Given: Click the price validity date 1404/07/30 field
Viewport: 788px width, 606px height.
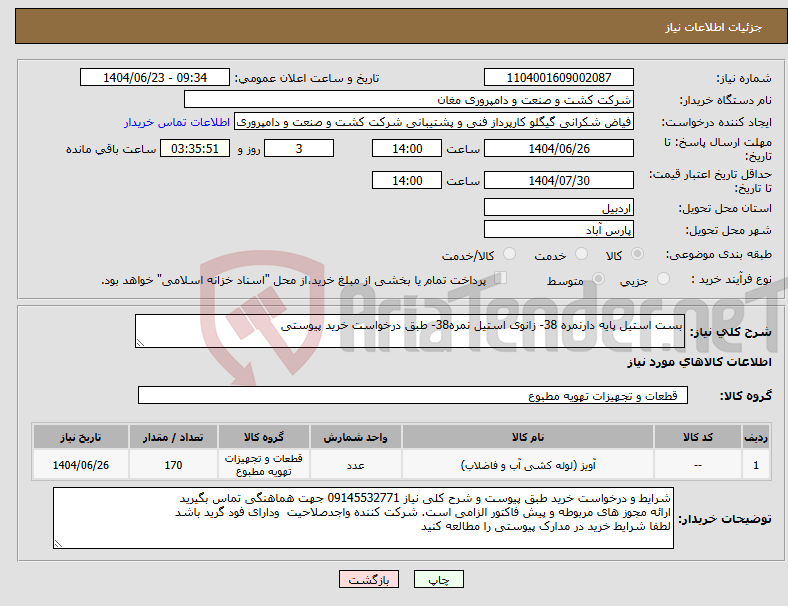Looking at the screenshot, I should tap(559, 180).
